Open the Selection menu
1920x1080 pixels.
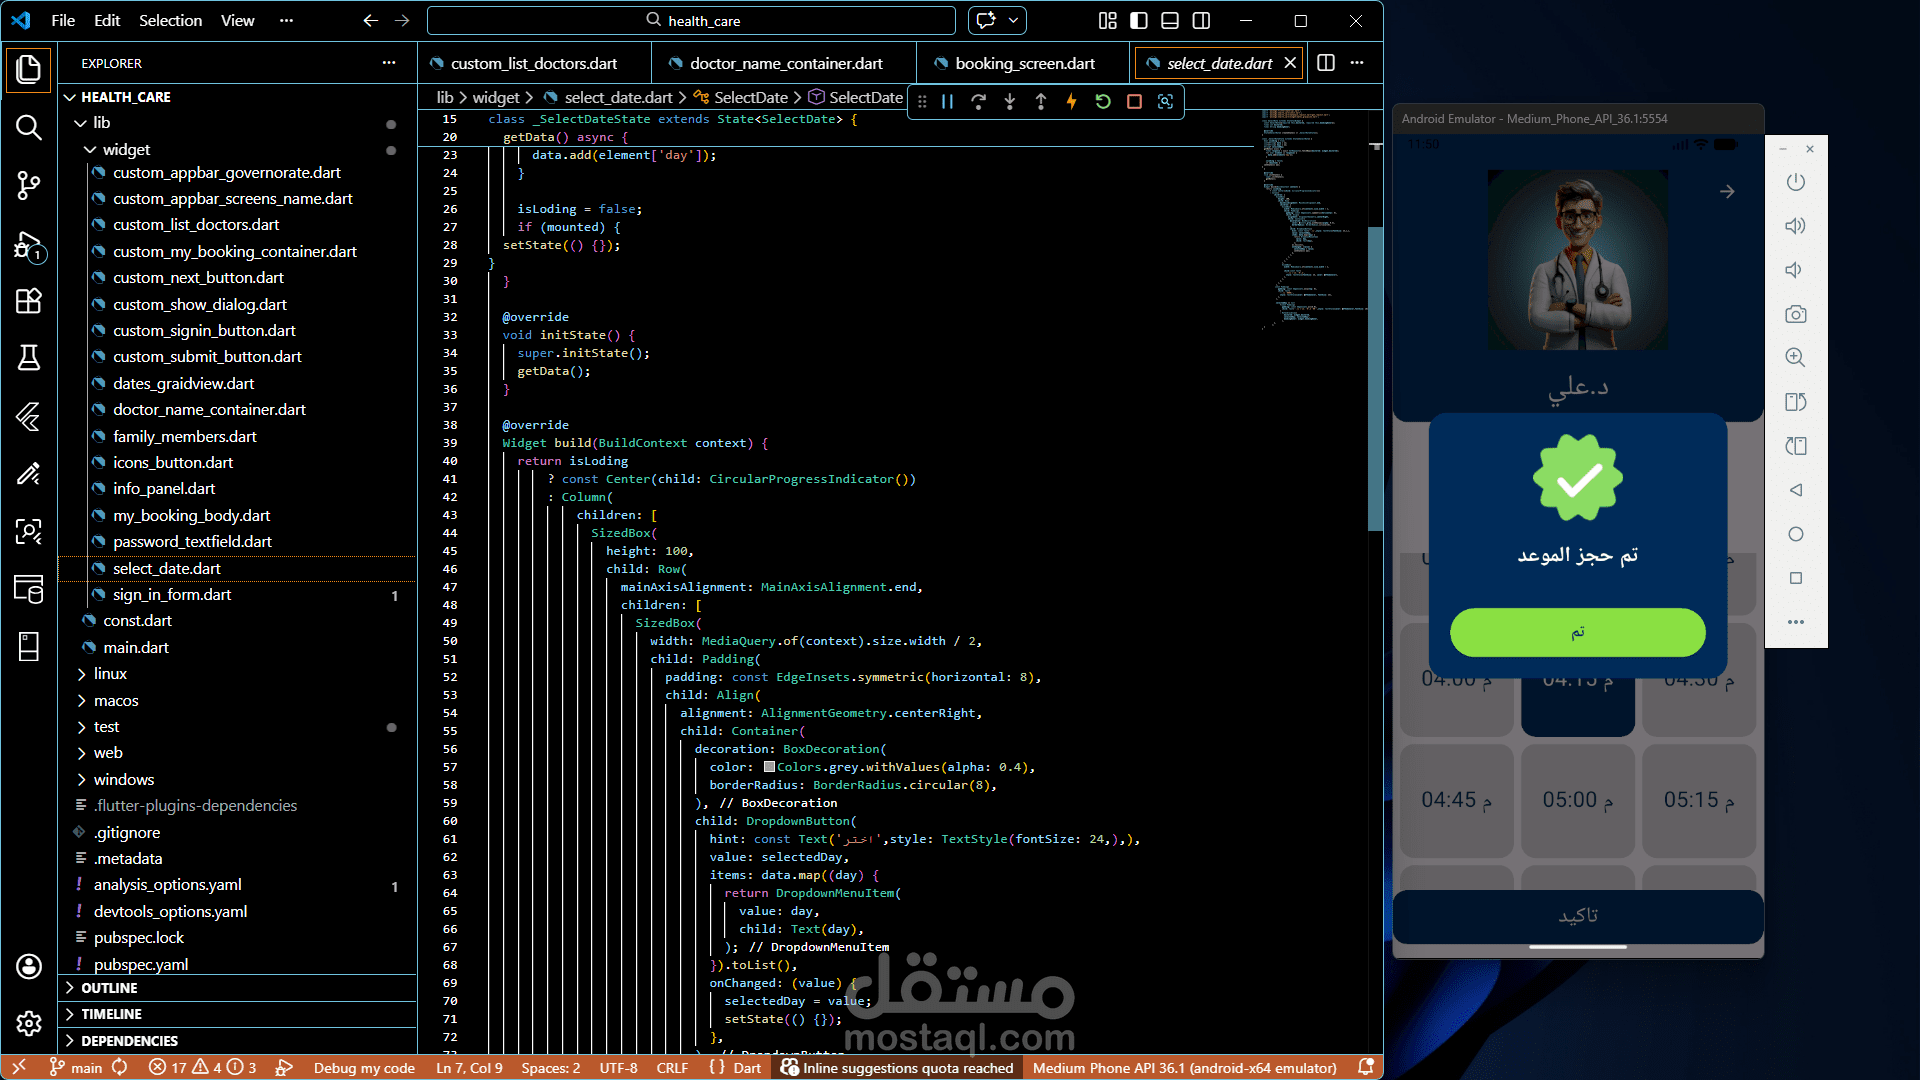(170, 20)
